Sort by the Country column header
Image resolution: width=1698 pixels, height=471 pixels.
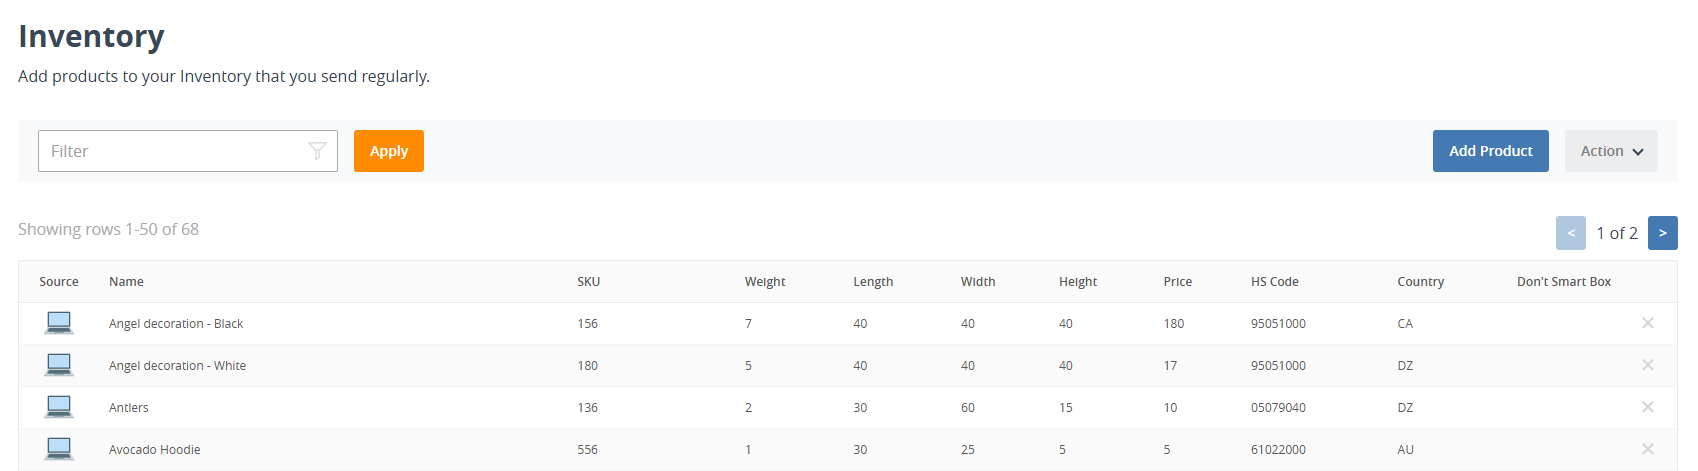pos(1421,282)
